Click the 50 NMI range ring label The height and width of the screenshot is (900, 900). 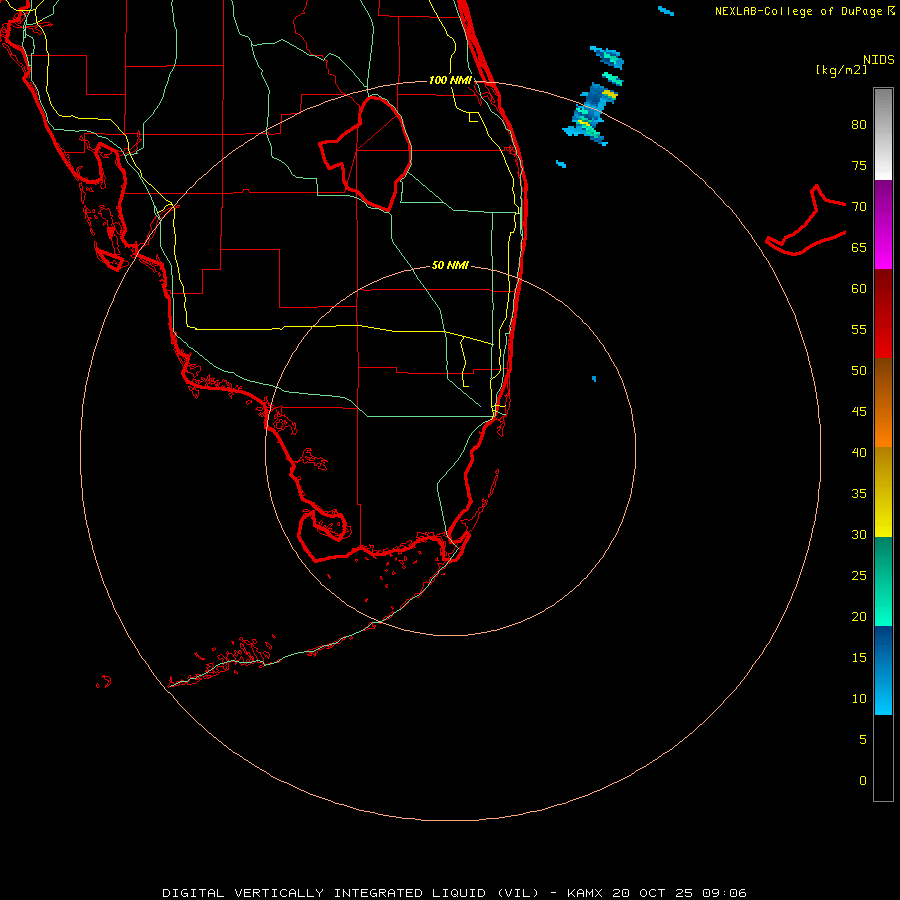[450, 265]
